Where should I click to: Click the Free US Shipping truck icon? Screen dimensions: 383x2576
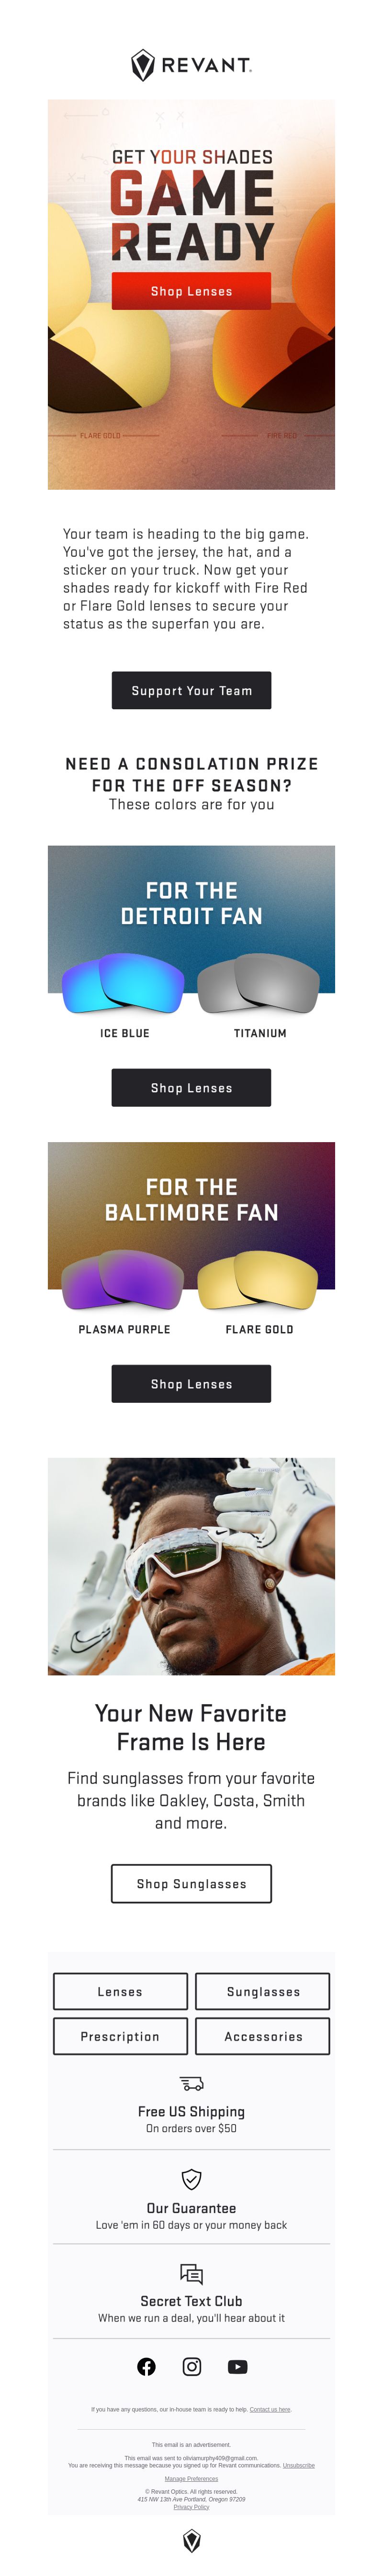click(x=192, y=2083)
